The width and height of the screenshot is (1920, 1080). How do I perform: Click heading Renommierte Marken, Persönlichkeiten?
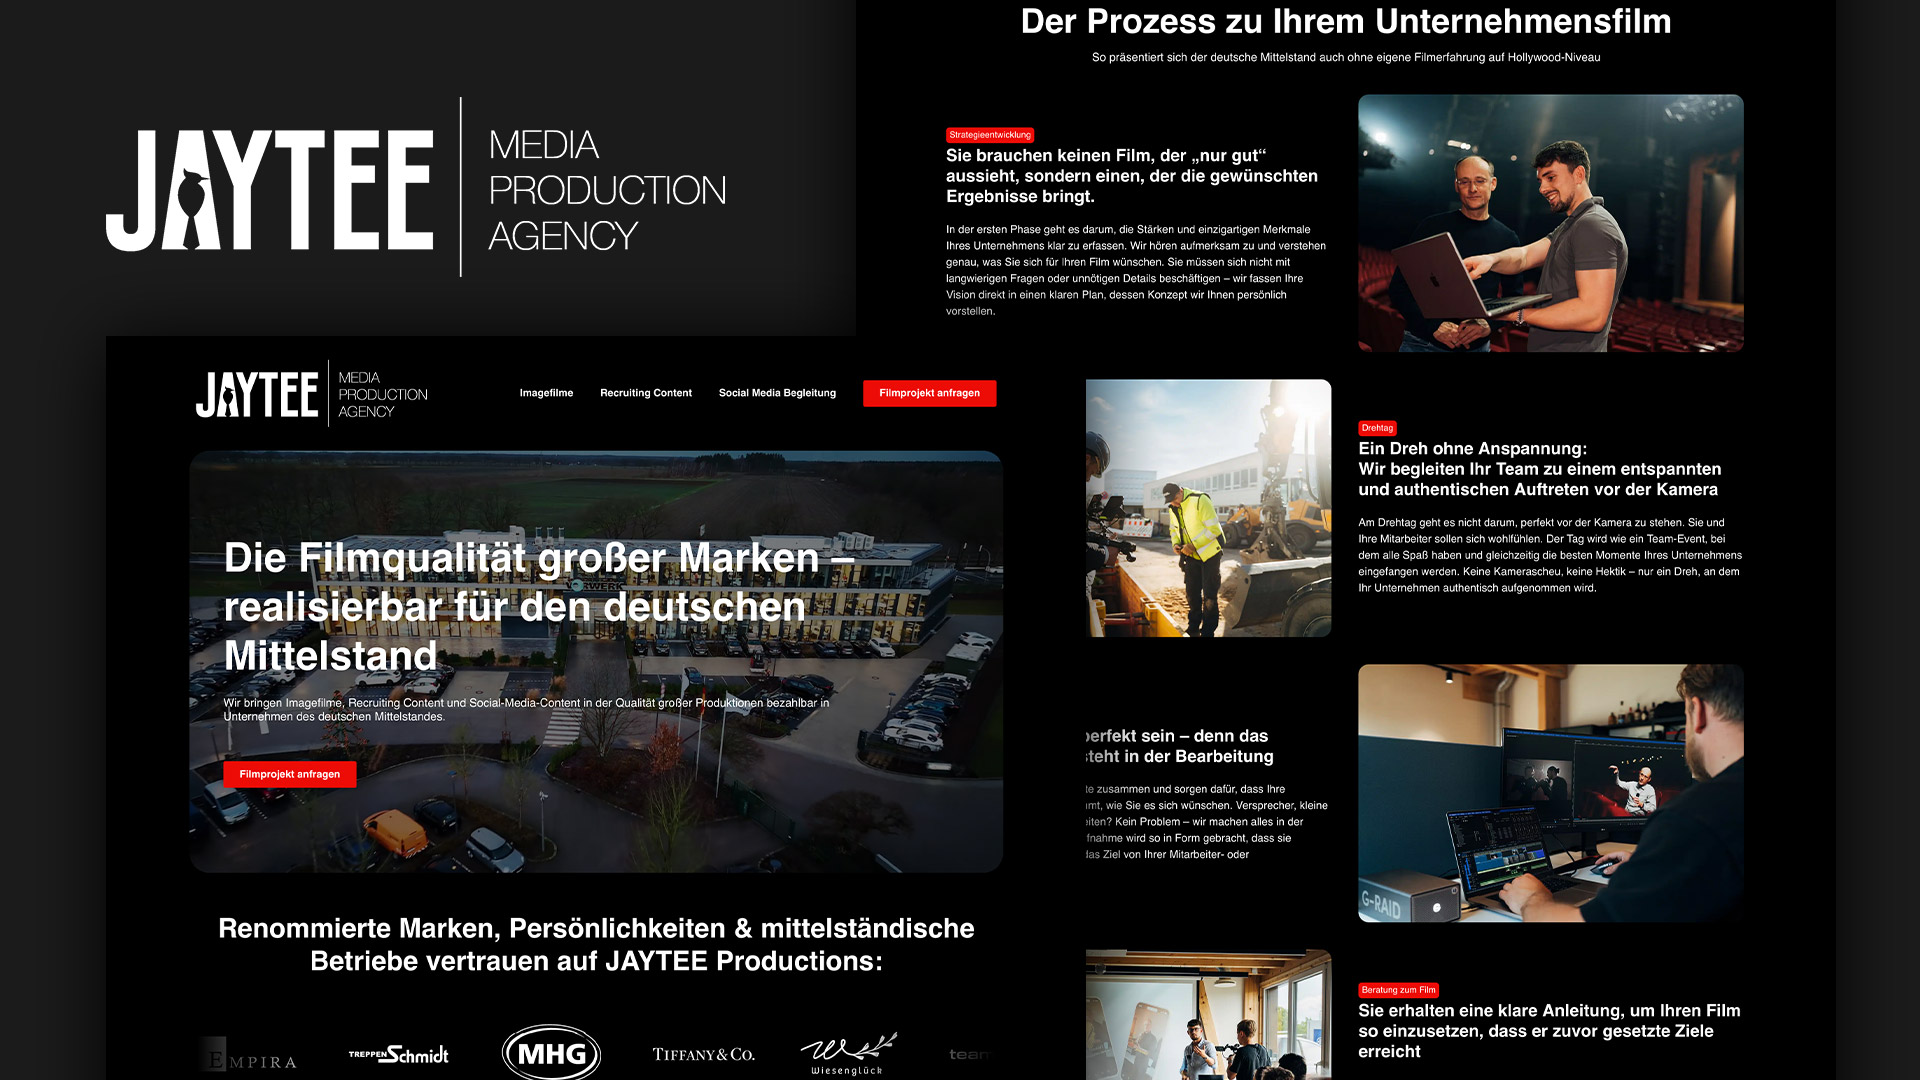coord(596,944)
